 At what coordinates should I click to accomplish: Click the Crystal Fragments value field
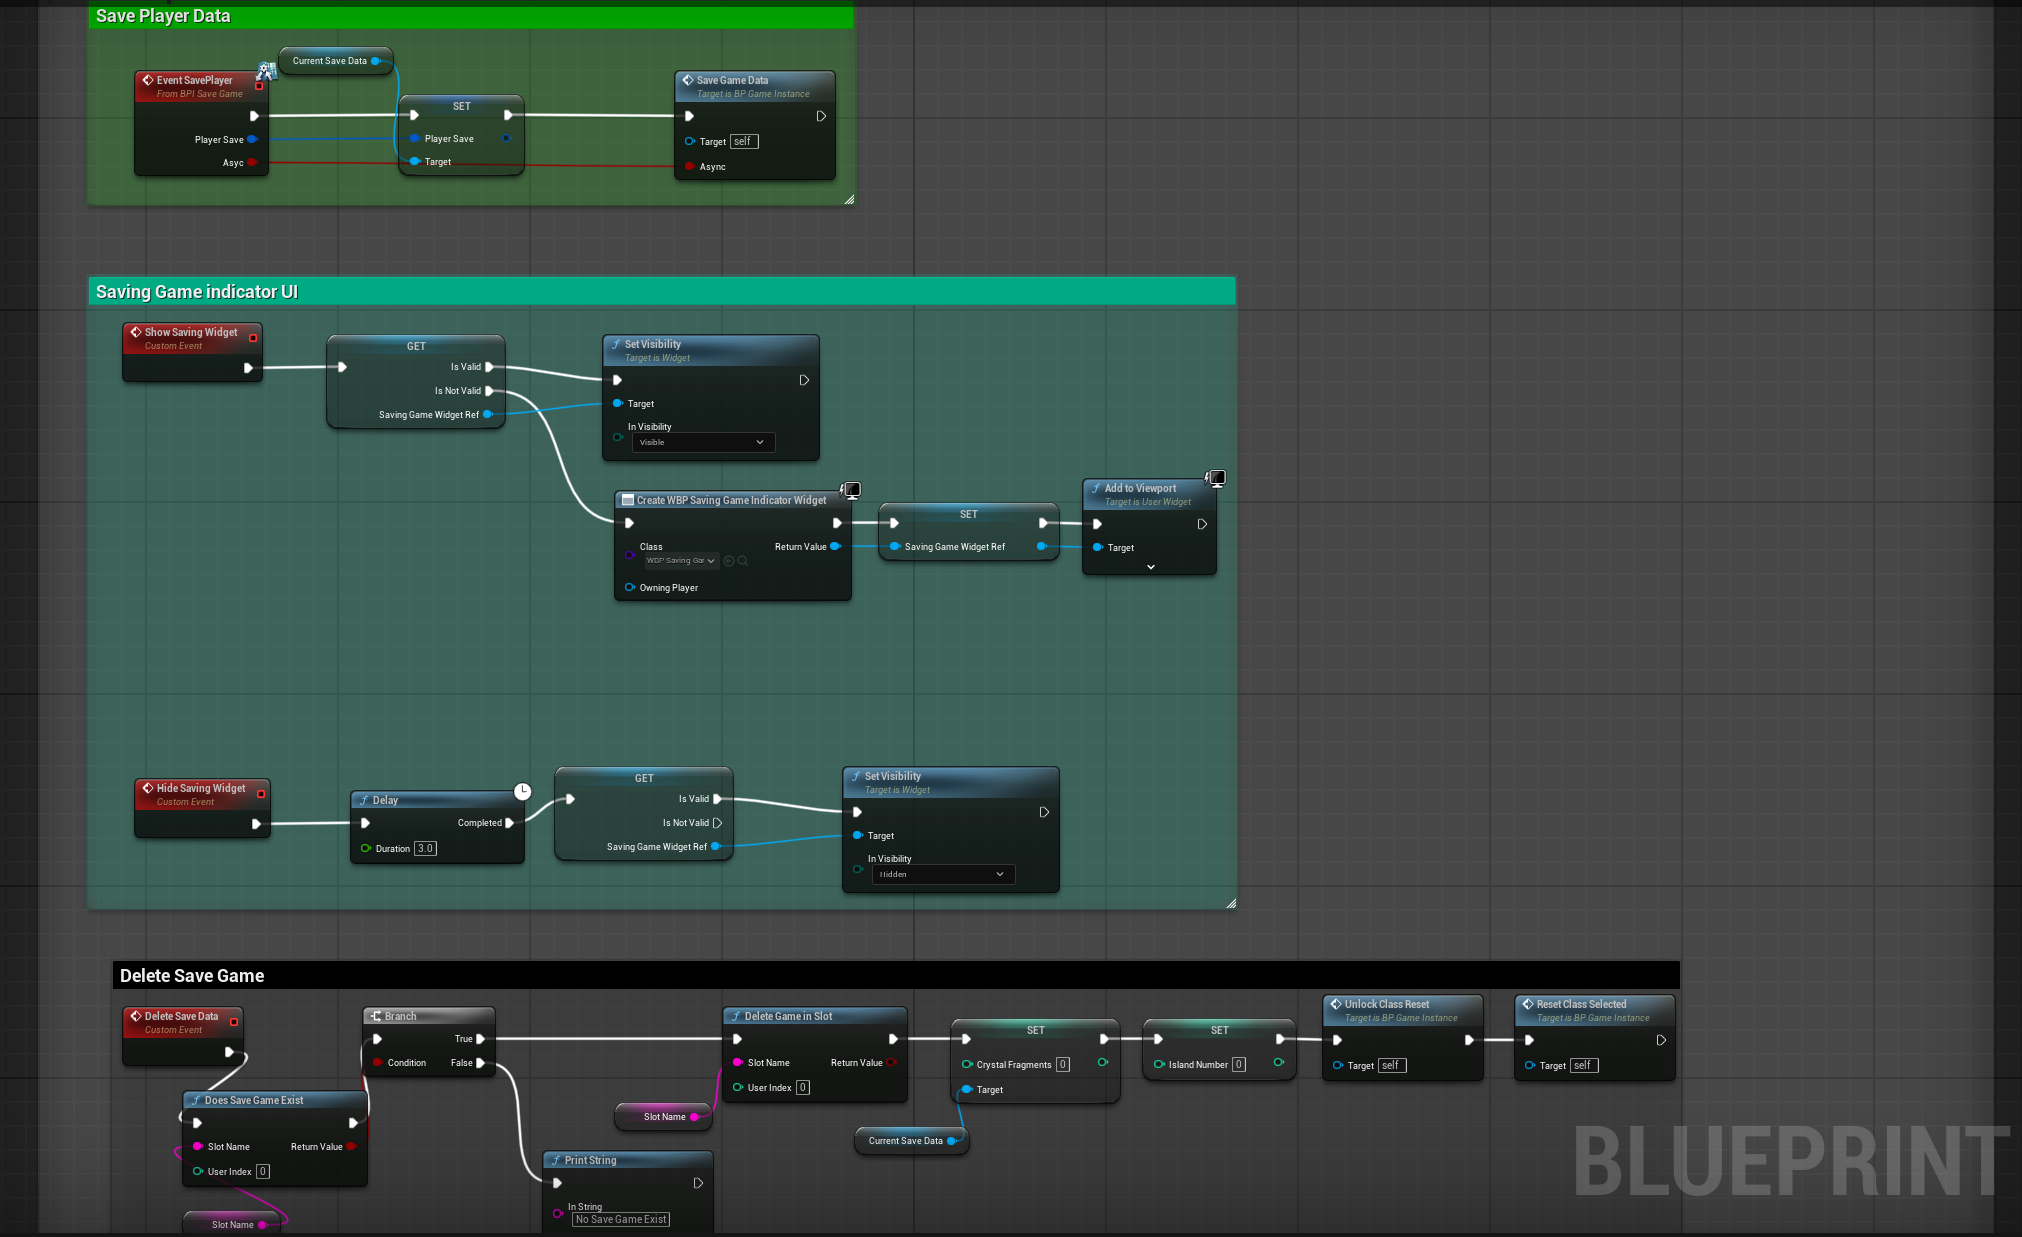[x=1063, y=1065]
